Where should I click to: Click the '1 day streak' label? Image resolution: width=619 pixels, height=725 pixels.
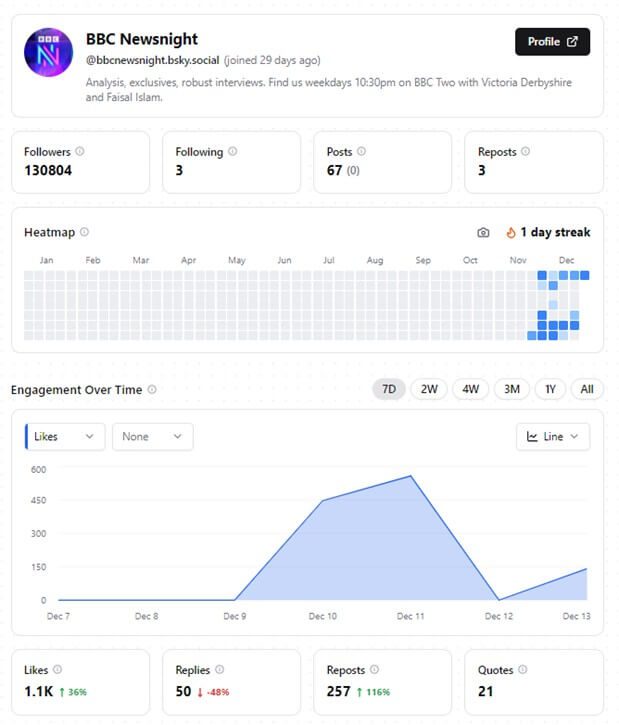(555, 232)
